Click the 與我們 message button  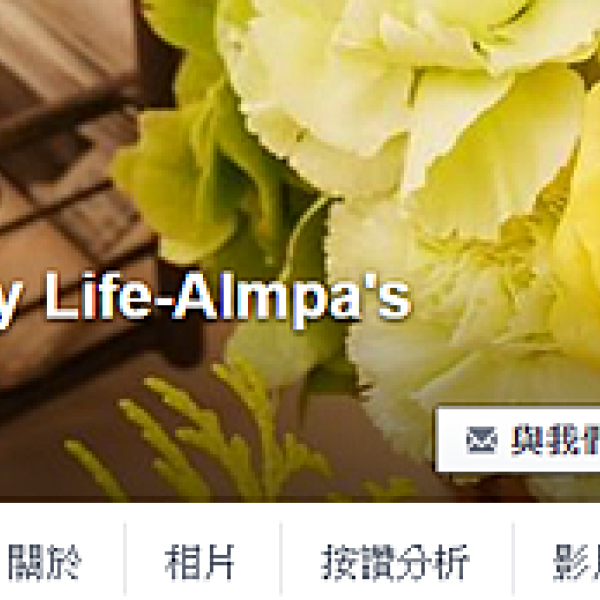pyautogui.click(x=518, y=440)
